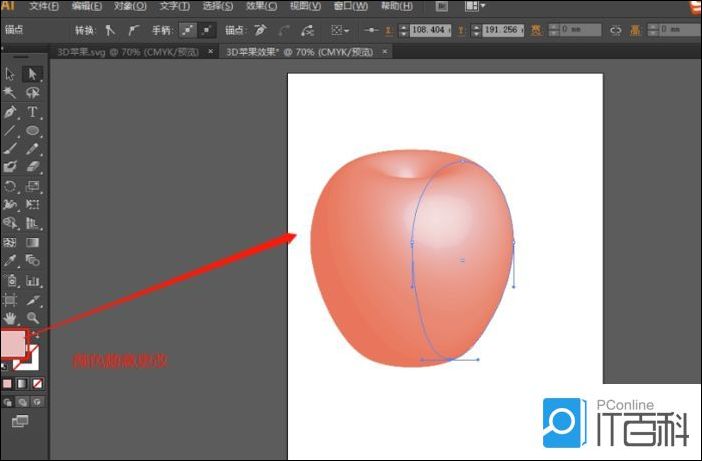
Task: Select the Direct Selection tool
Action: pos(32,74)
